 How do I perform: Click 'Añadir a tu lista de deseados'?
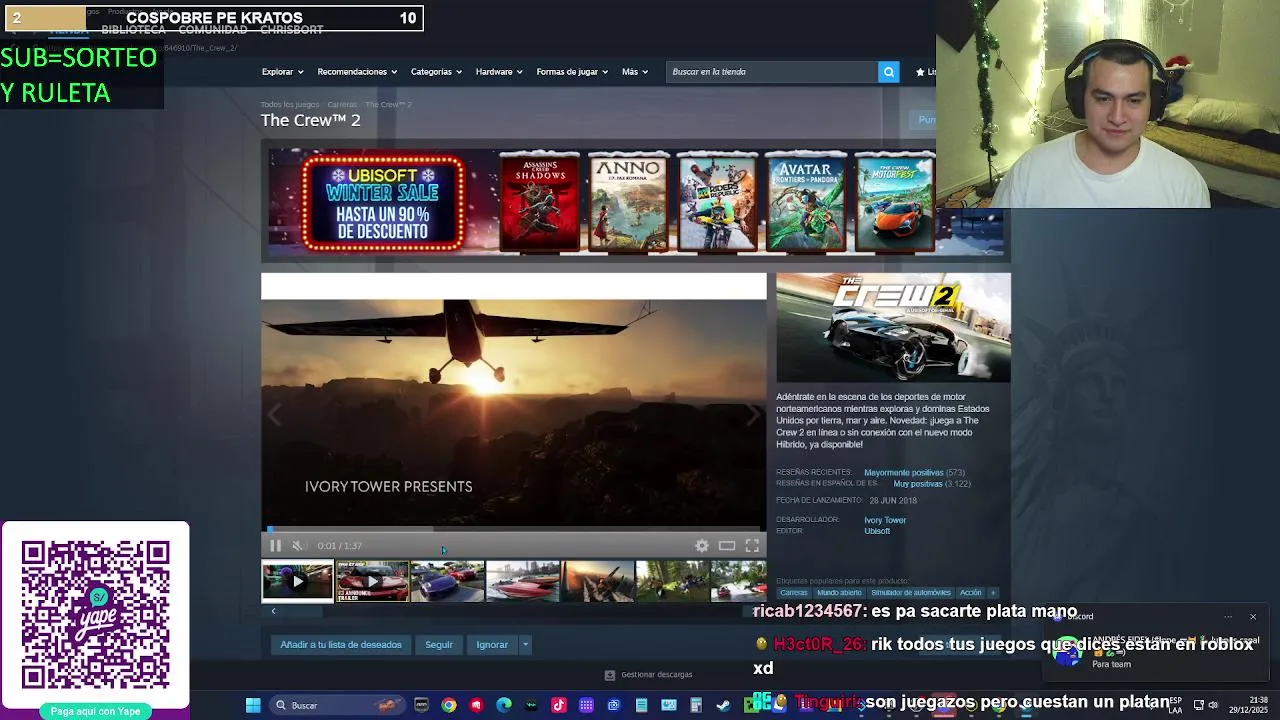click(x=341, y=645)
